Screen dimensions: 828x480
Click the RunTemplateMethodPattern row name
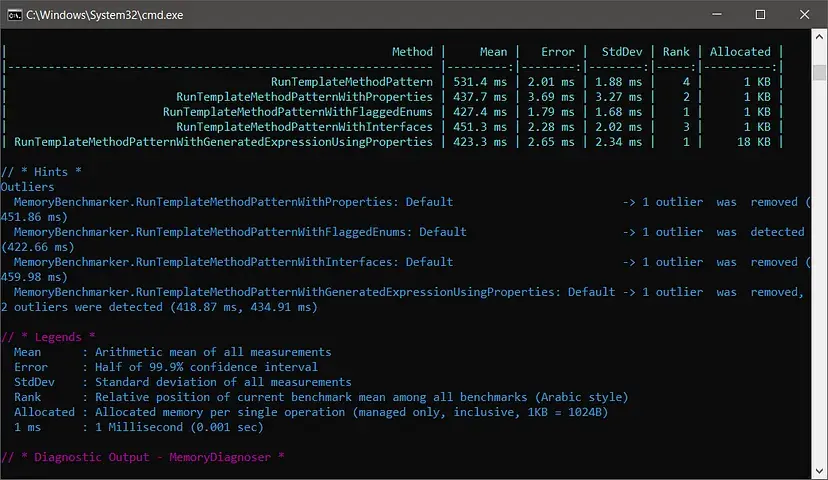click(352, 82)
